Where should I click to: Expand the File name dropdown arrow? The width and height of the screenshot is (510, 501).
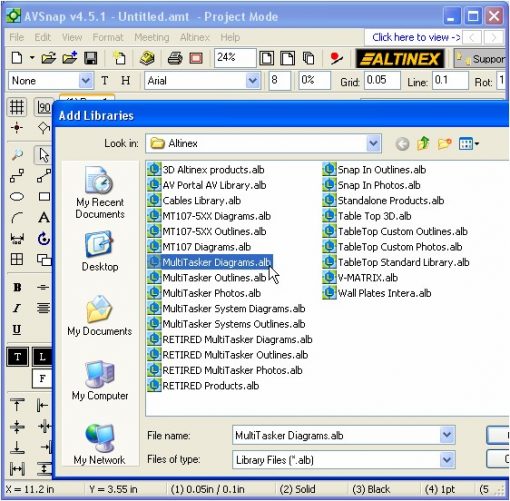(447, 435)
